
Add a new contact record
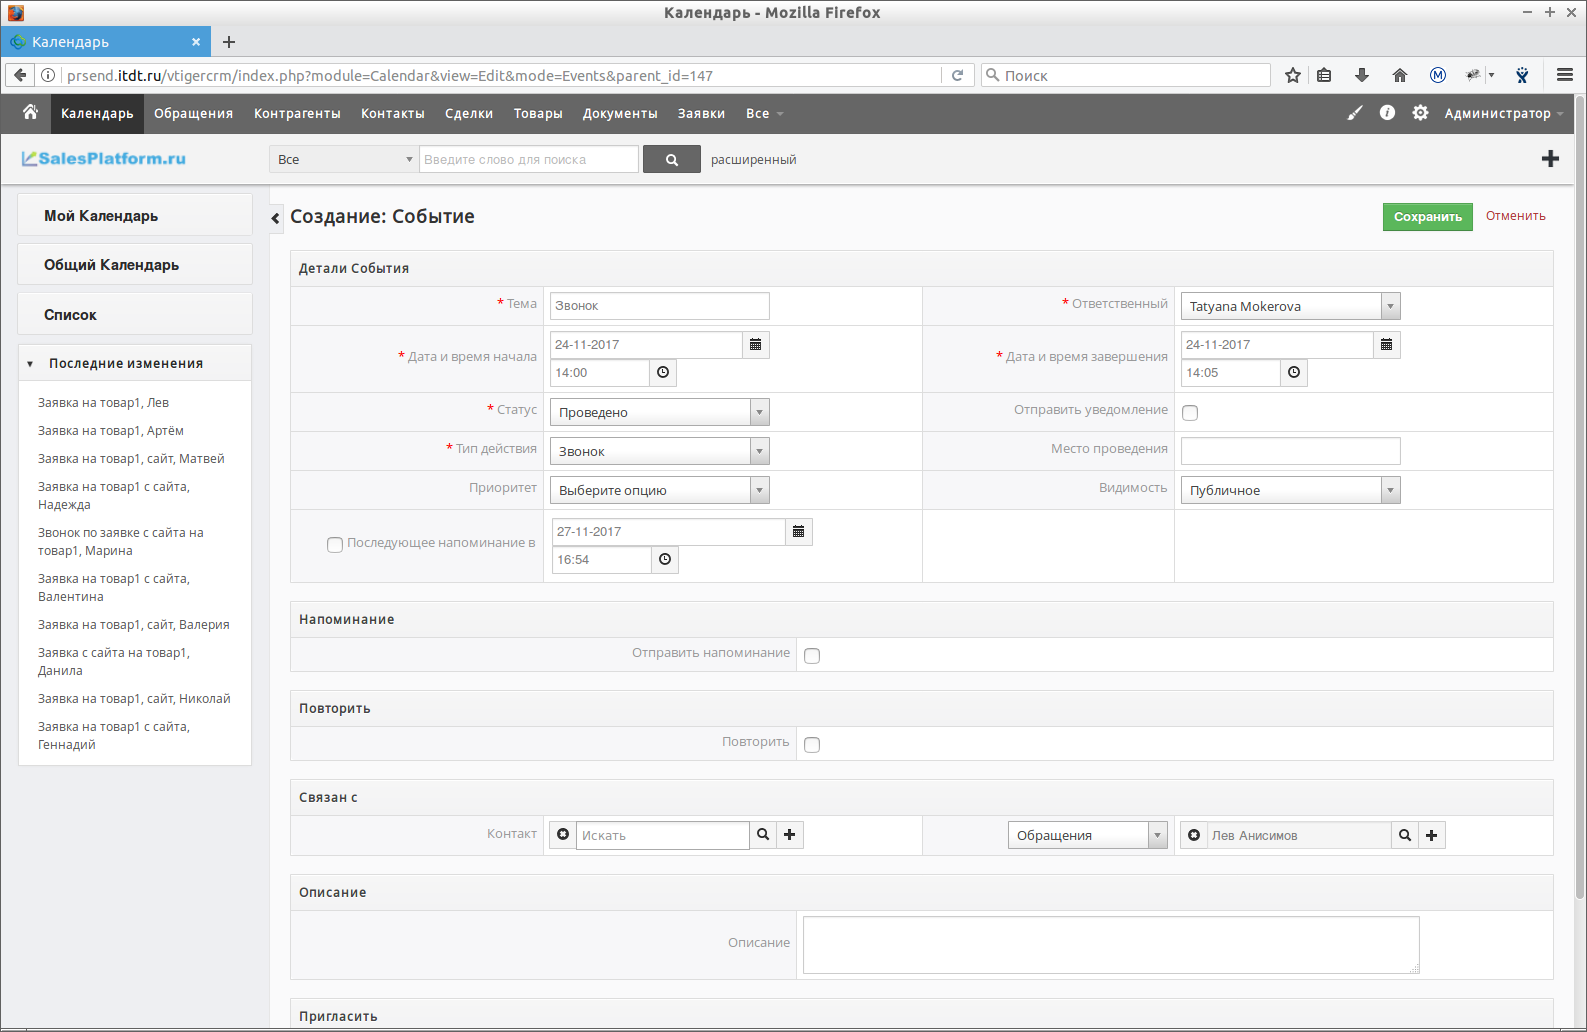790,834
